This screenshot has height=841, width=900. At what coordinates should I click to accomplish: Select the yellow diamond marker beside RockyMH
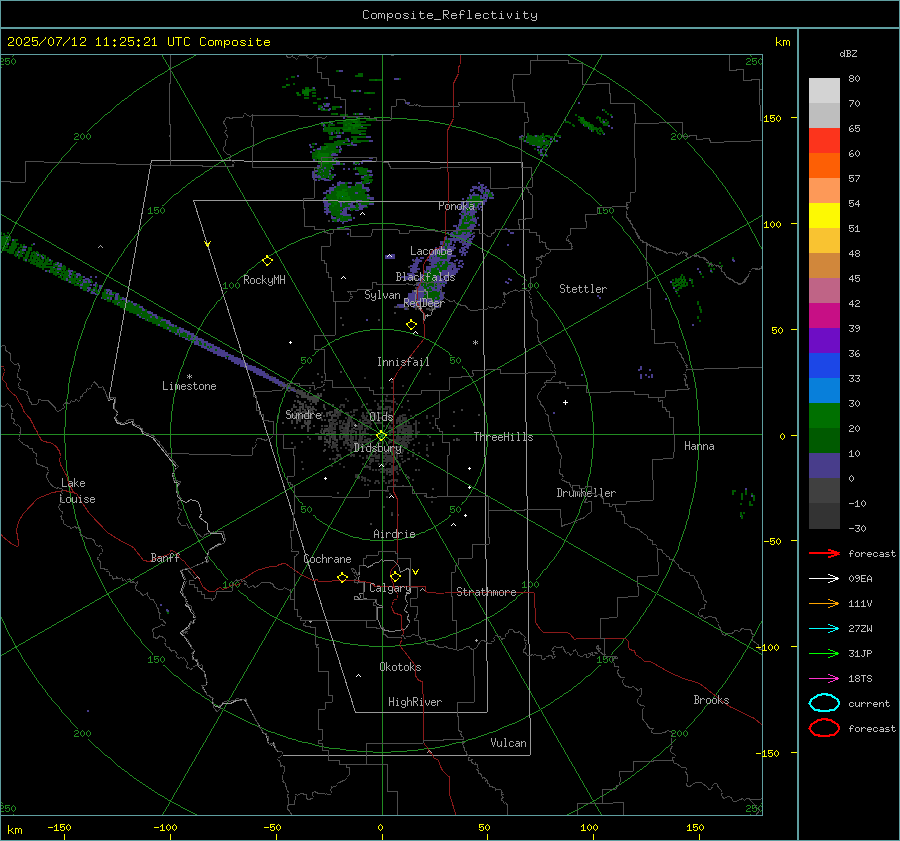coord(267,261)
